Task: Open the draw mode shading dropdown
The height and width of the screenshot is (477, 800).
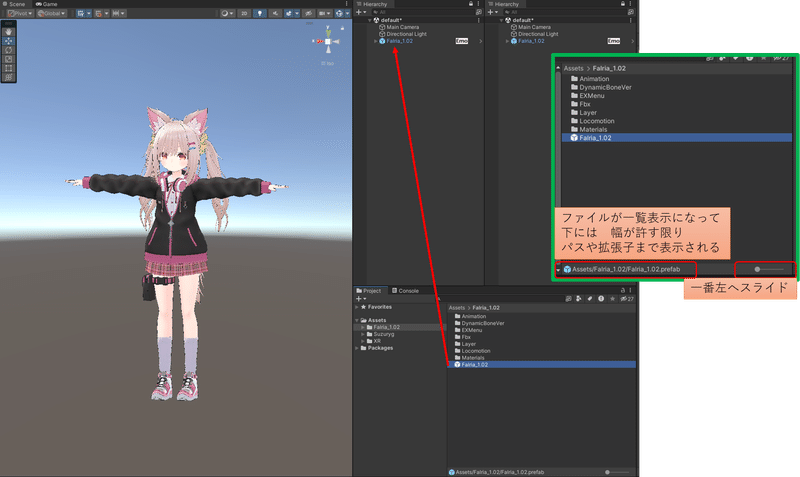Action: coord(227,13)
